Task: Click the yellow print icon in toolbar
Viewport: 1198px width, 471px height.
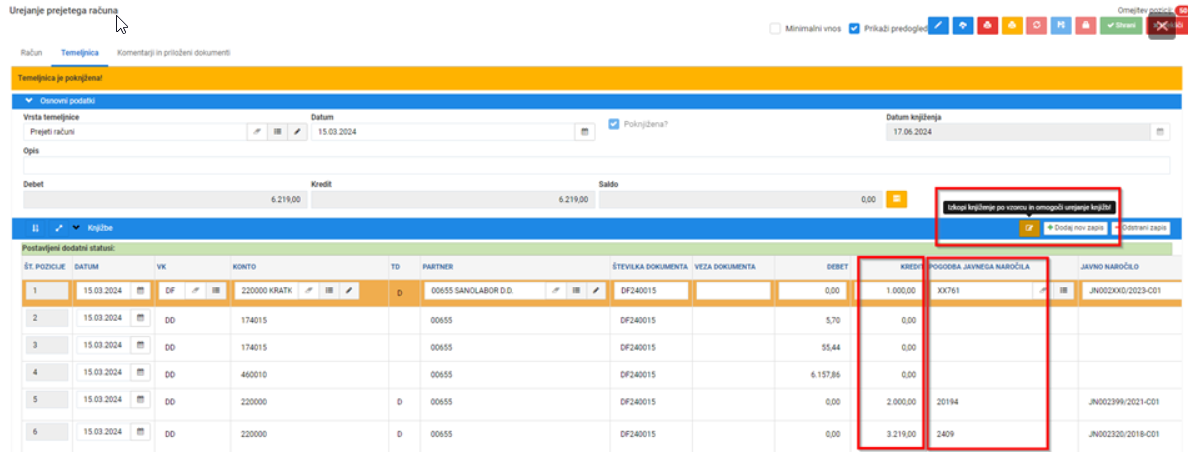Action: [1012, 25]
